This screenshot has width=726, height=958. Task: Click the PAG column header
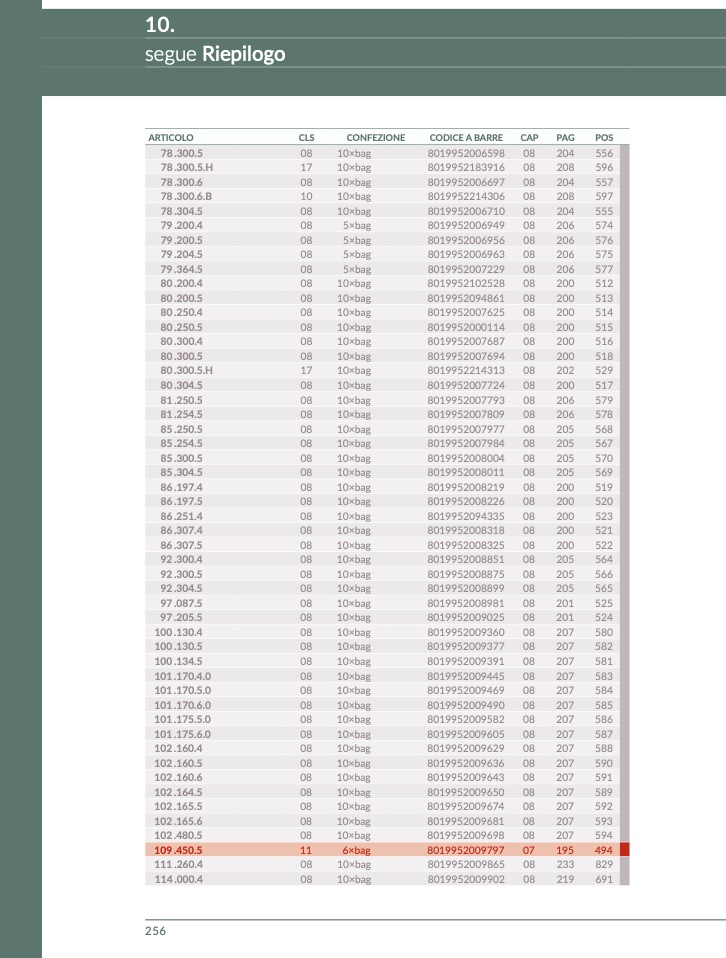565,137
